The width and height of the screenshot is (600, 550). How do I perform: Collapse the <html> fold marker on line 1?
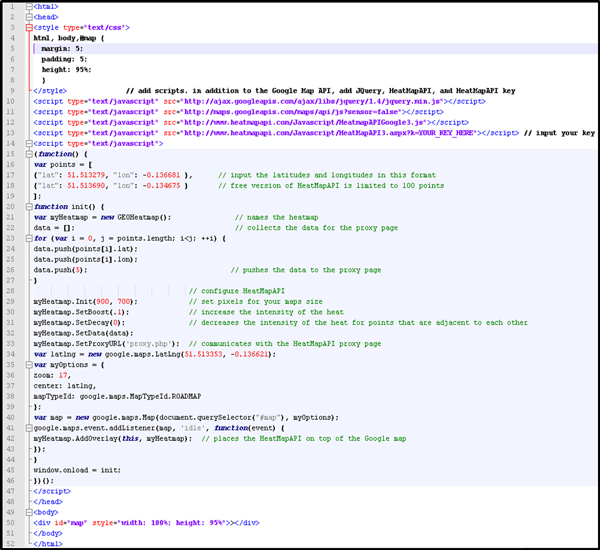[x=29, y=7]
